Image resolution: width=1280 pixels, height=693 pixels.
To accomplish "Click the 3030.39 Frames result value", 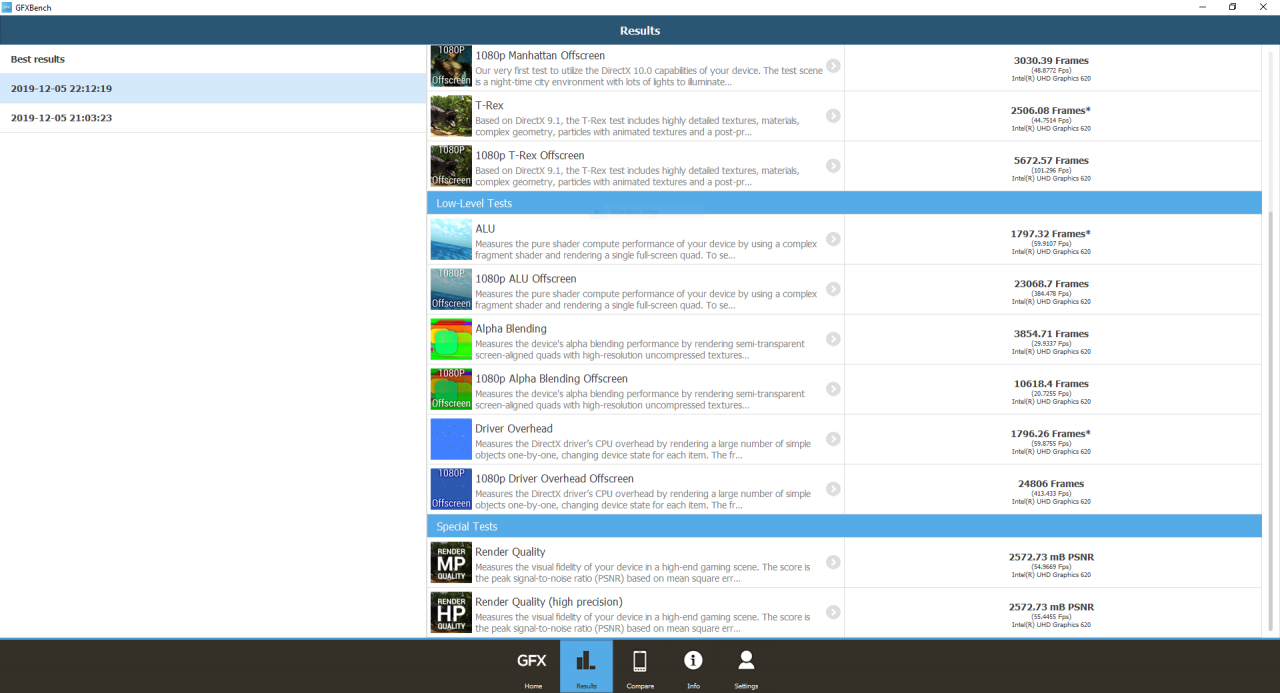I will tap(1051, 60).
